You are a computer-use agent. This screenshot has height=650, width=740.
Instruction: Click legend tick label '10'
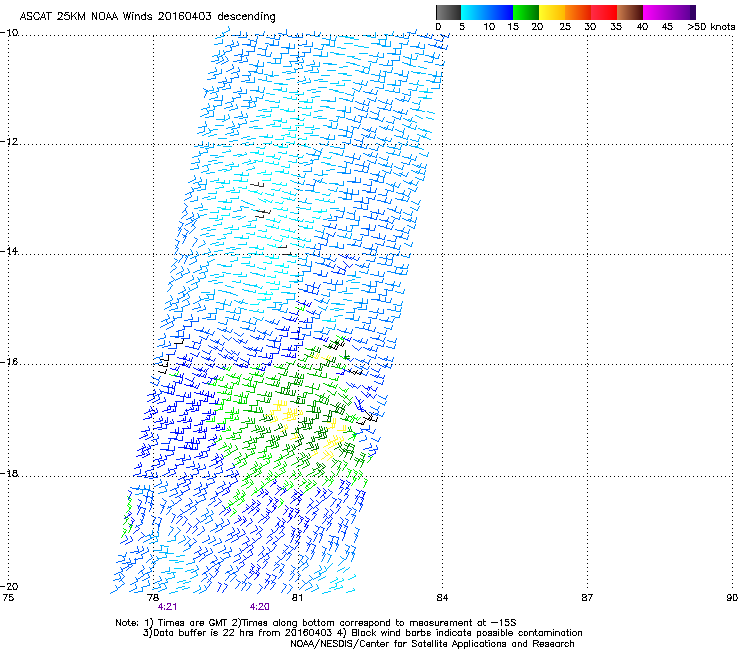point(489,27)
